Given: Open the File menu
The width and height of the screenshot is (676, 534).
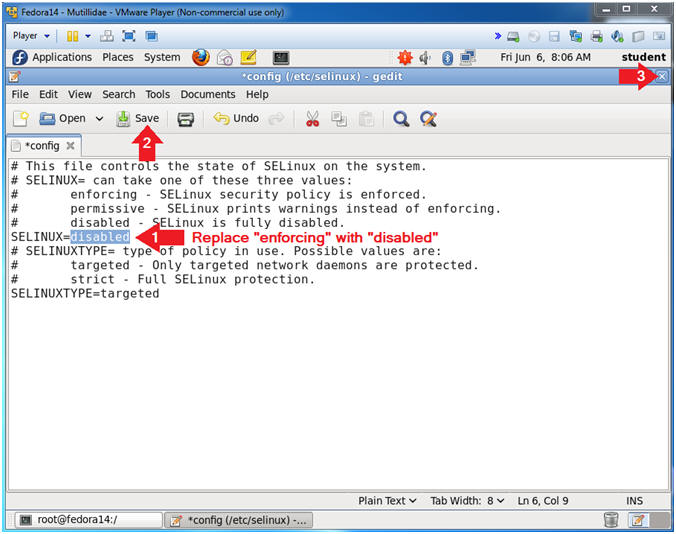Looking at the screenshot, I should point(20,94).
